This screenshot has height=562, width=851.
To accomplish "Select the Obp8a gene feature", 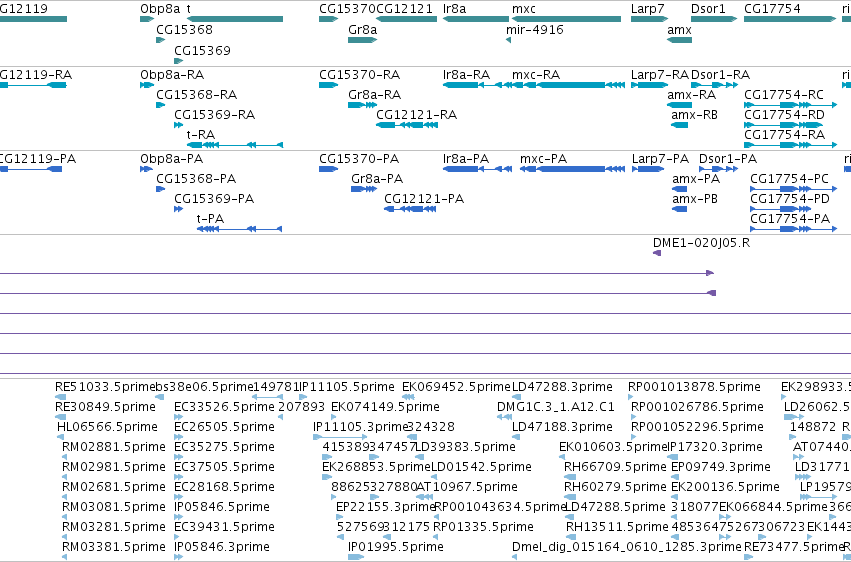I will 147,19.
